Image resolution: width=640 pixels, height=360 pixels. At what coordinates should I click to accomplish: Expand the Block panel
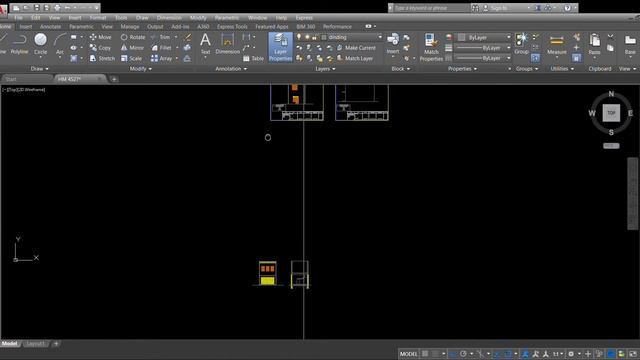click(400, 69)
